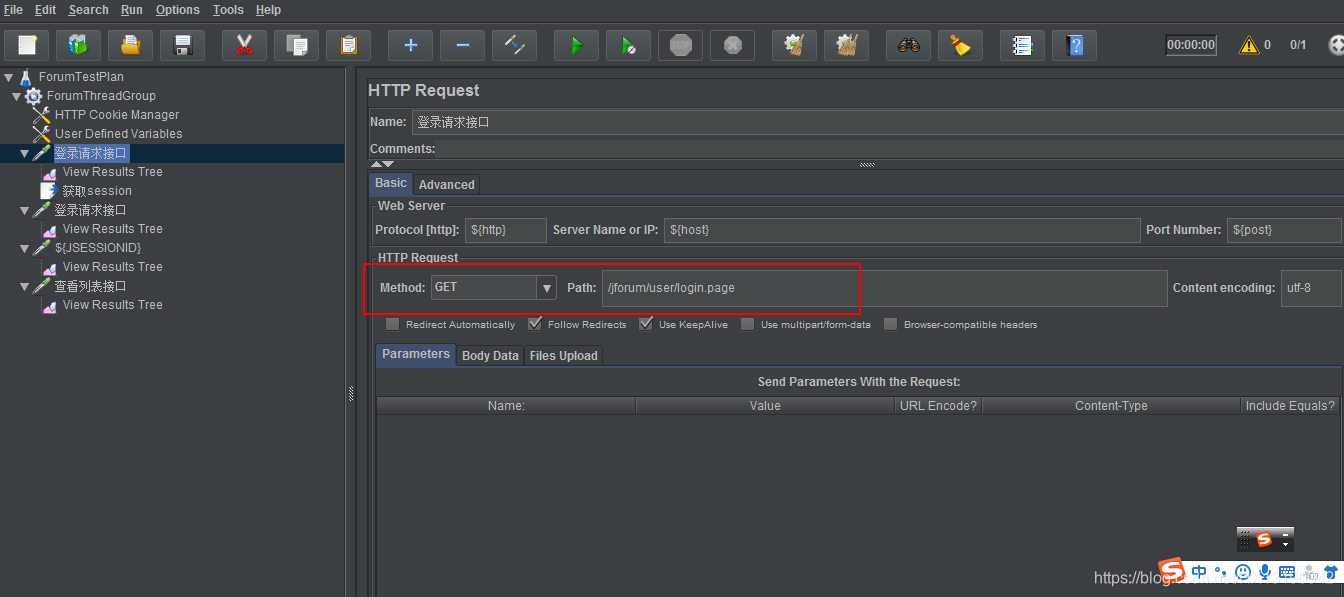Enable Use multipart/form-data checkbox
Image resolution: width=1344 pixels, height=597 pixels.
pyautogui.click(x=747, y=324)
